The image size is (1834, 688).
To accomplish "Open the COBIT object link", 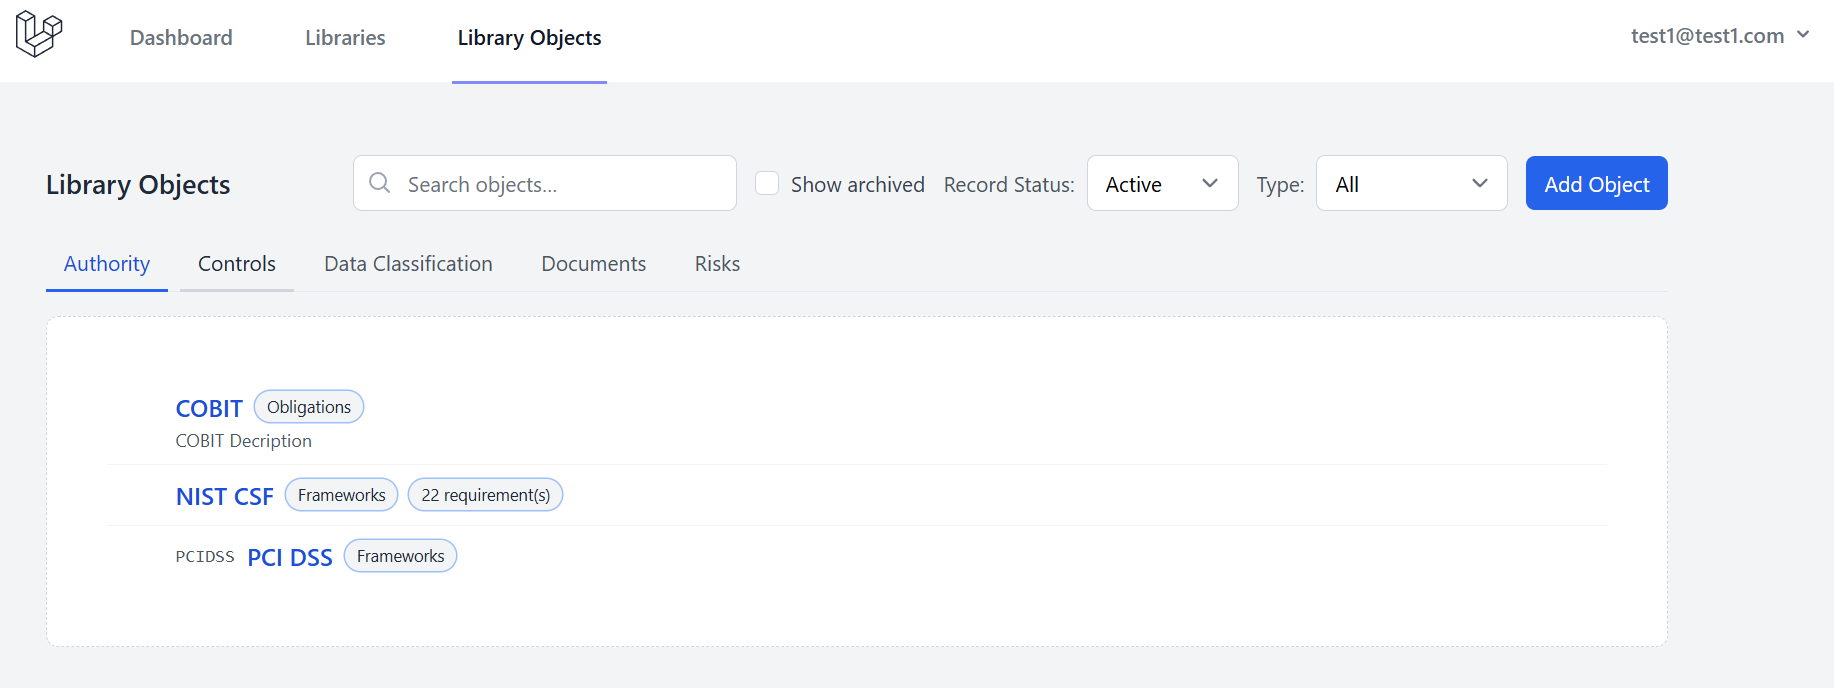I will [x=209, y=409].
